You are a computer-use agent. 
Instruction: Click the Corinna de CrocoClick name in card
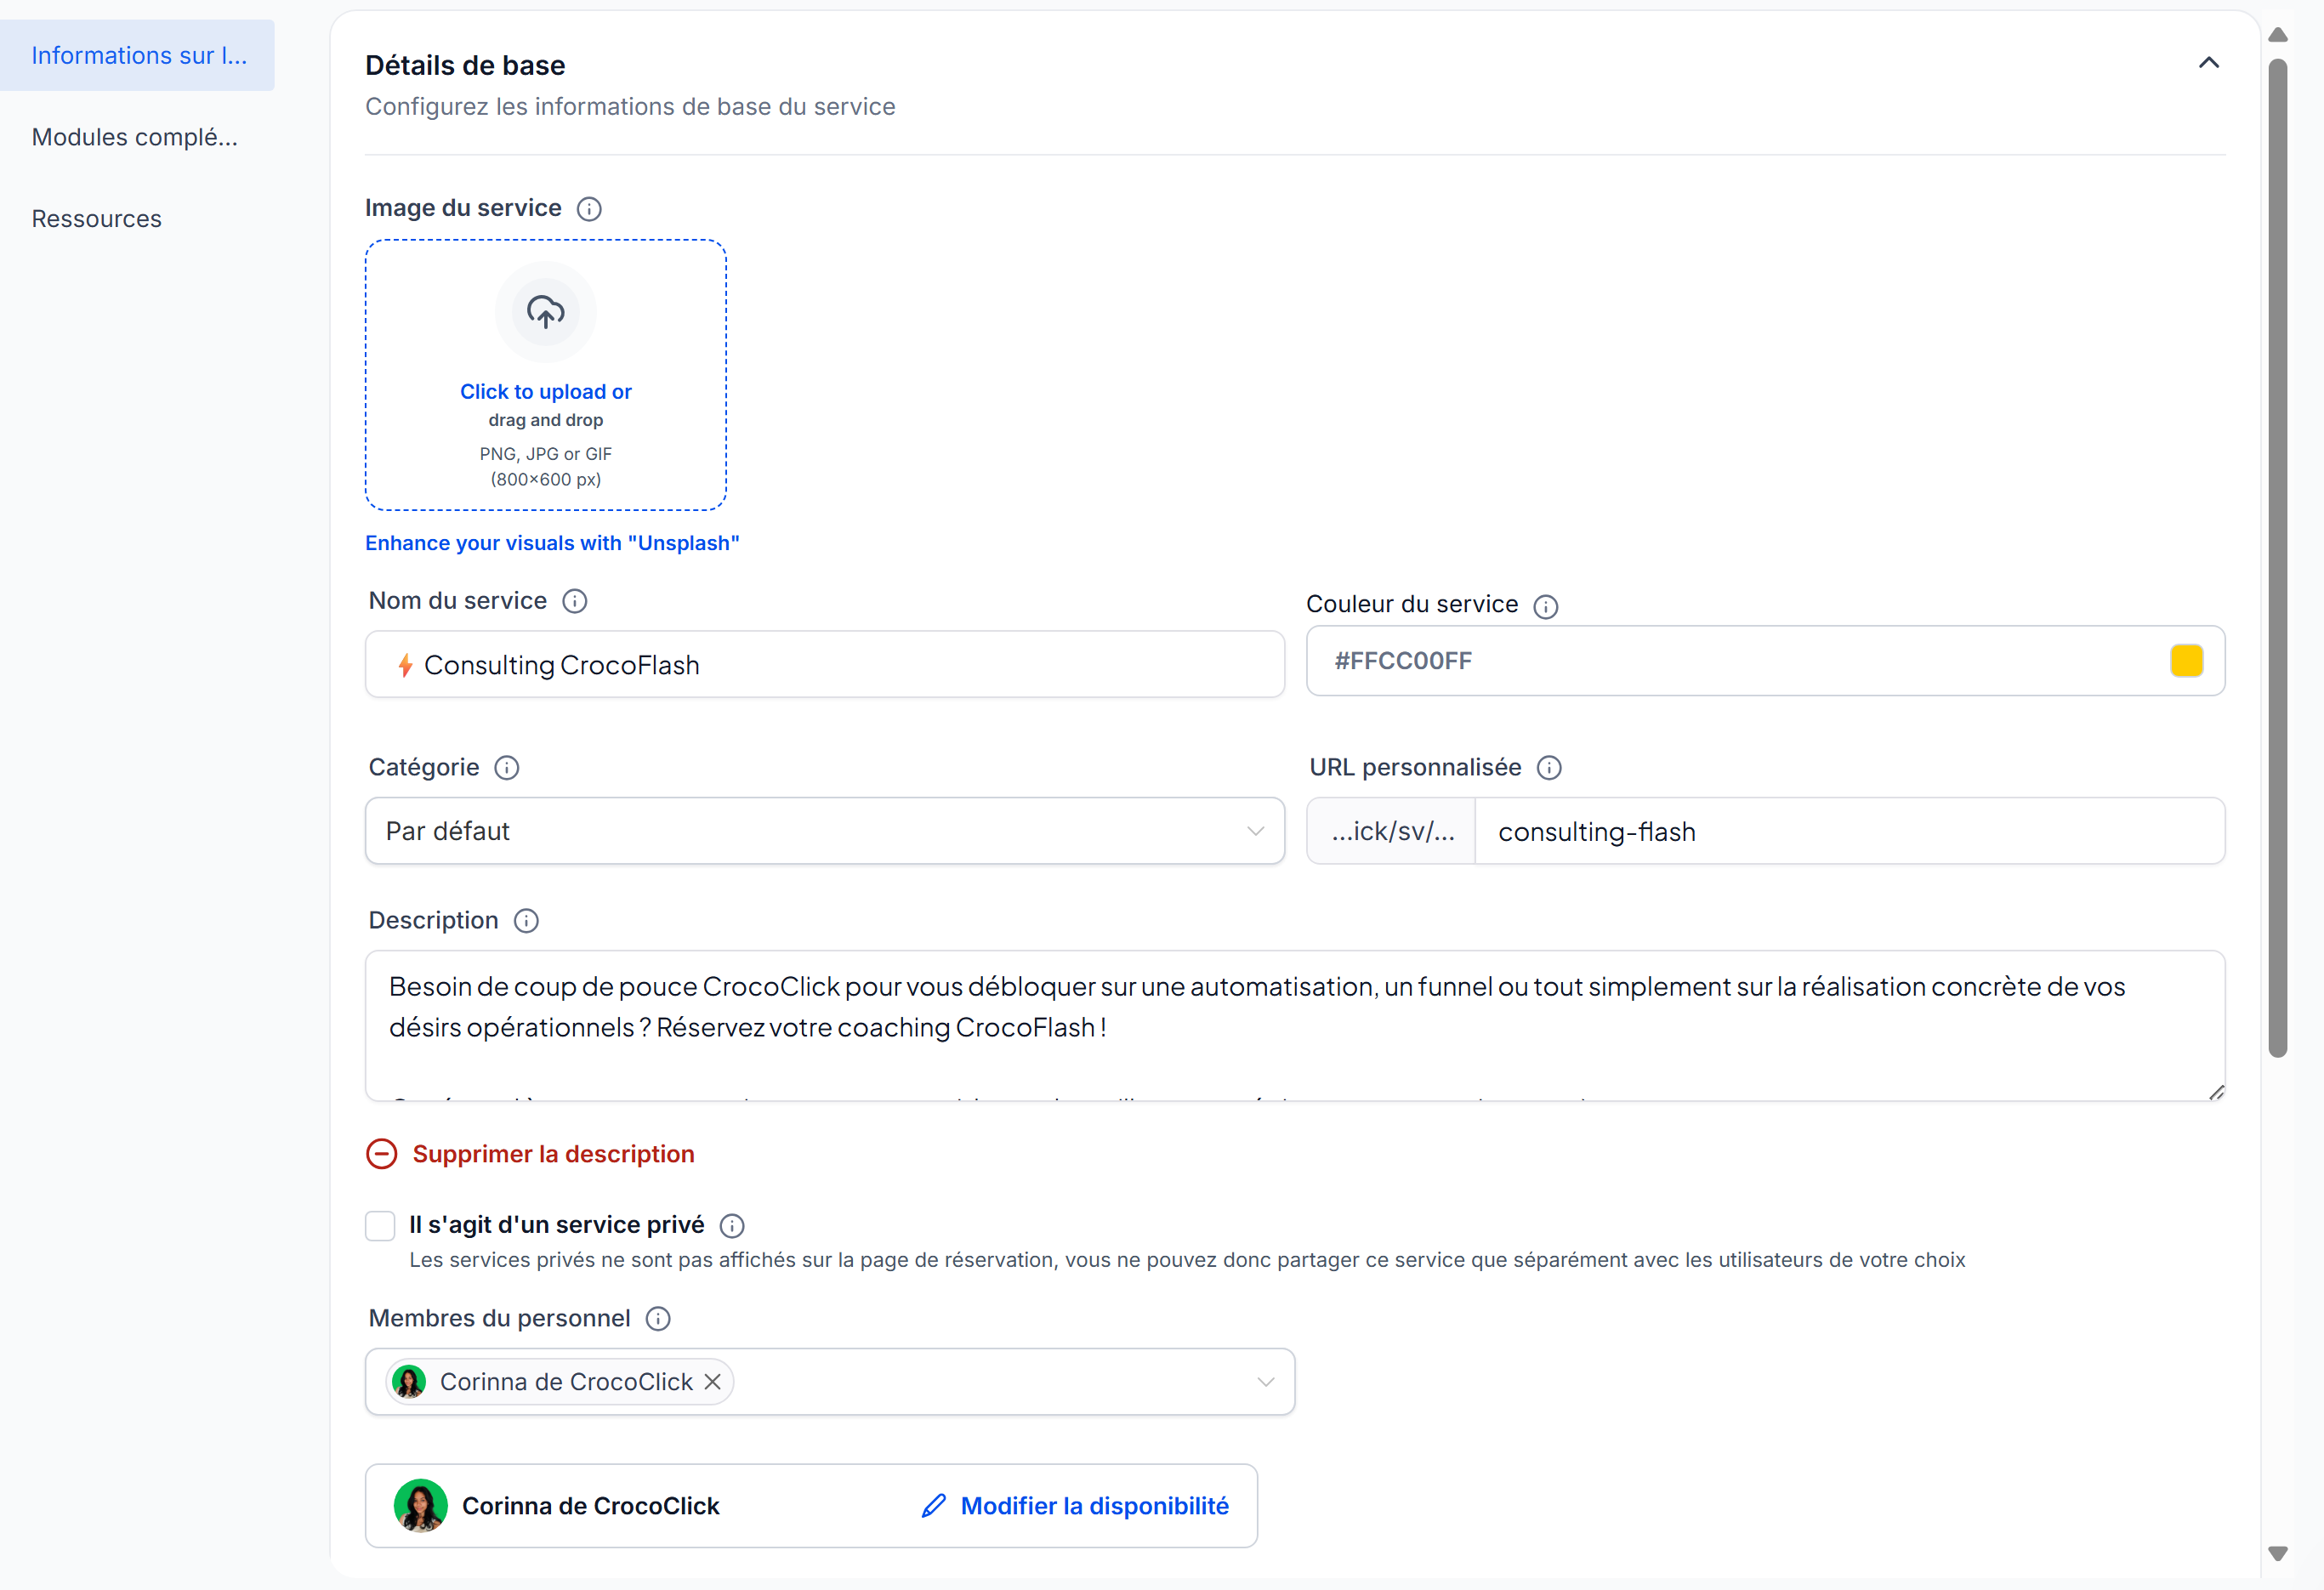591,1506
